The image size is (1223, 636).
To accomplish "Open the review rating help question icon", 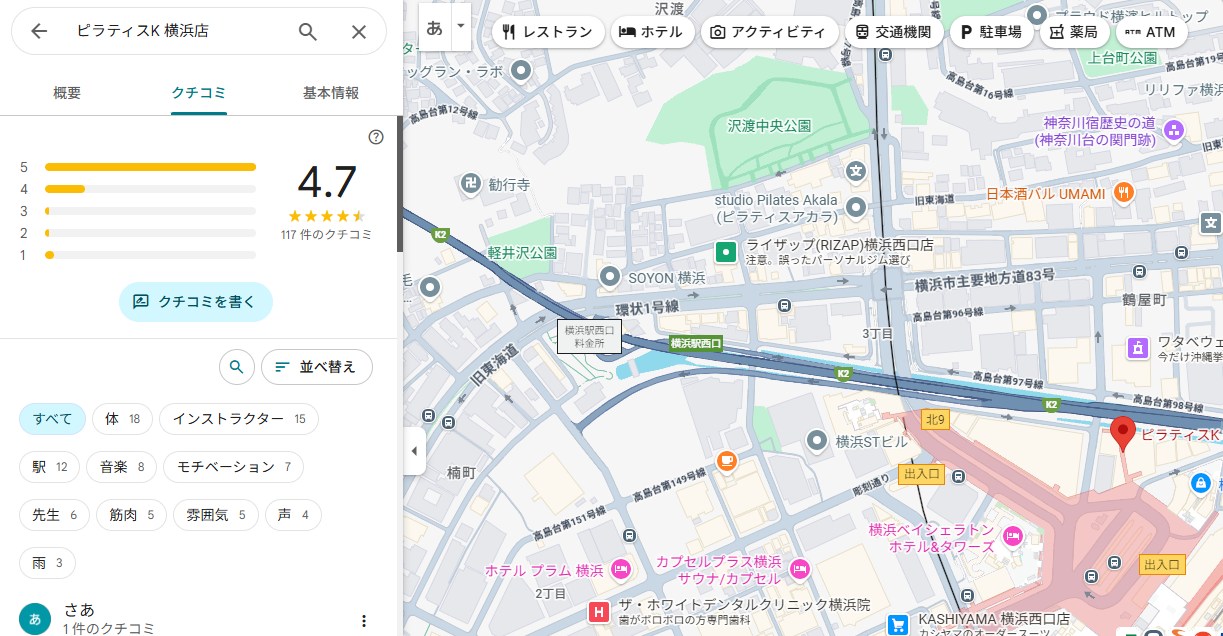I will (376, 137).
